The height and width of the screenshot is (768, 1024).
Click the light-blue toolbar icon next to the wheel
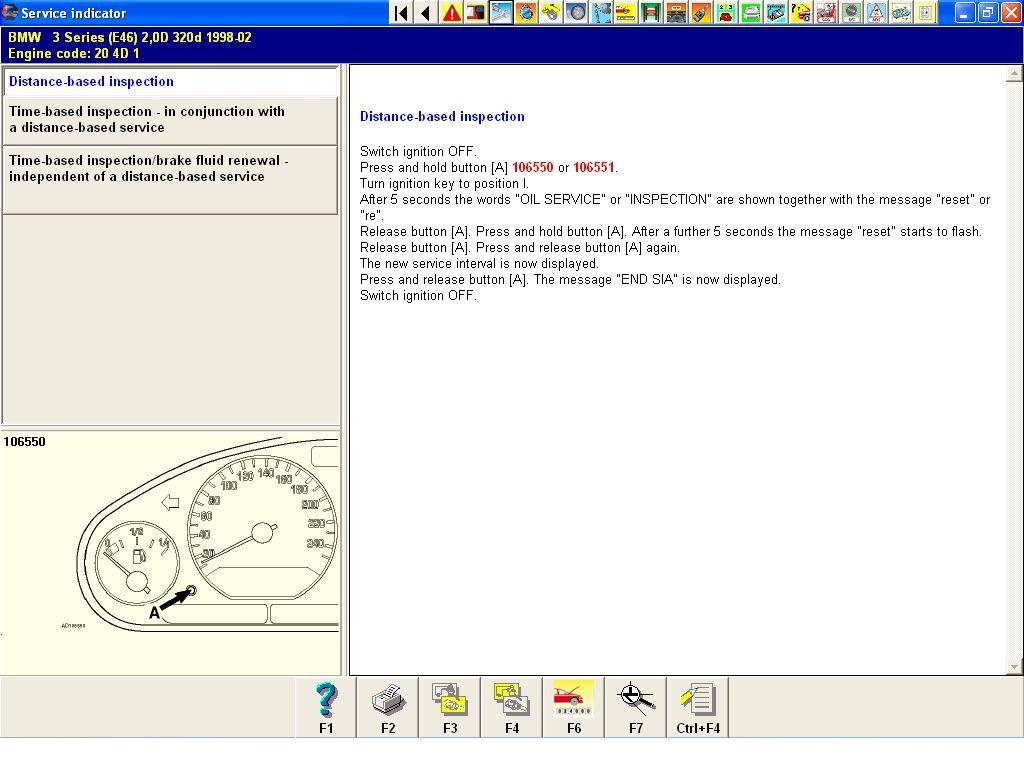click(601, 12)
